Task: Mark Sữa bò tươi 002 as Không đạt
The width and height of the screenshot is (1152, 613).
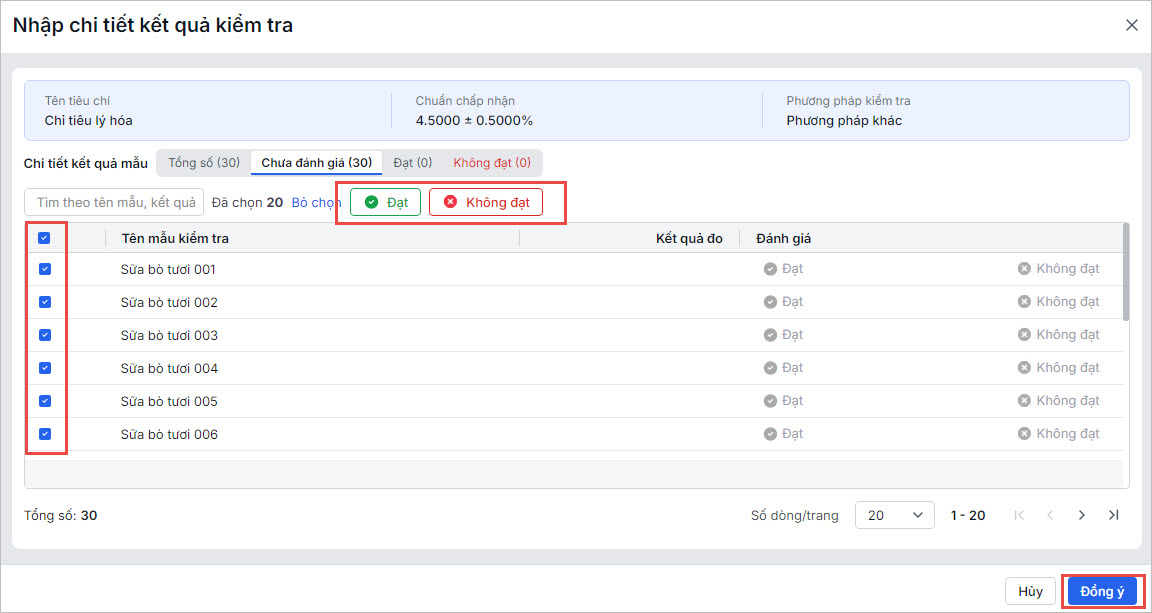Action: click(x=1059, y=302)
